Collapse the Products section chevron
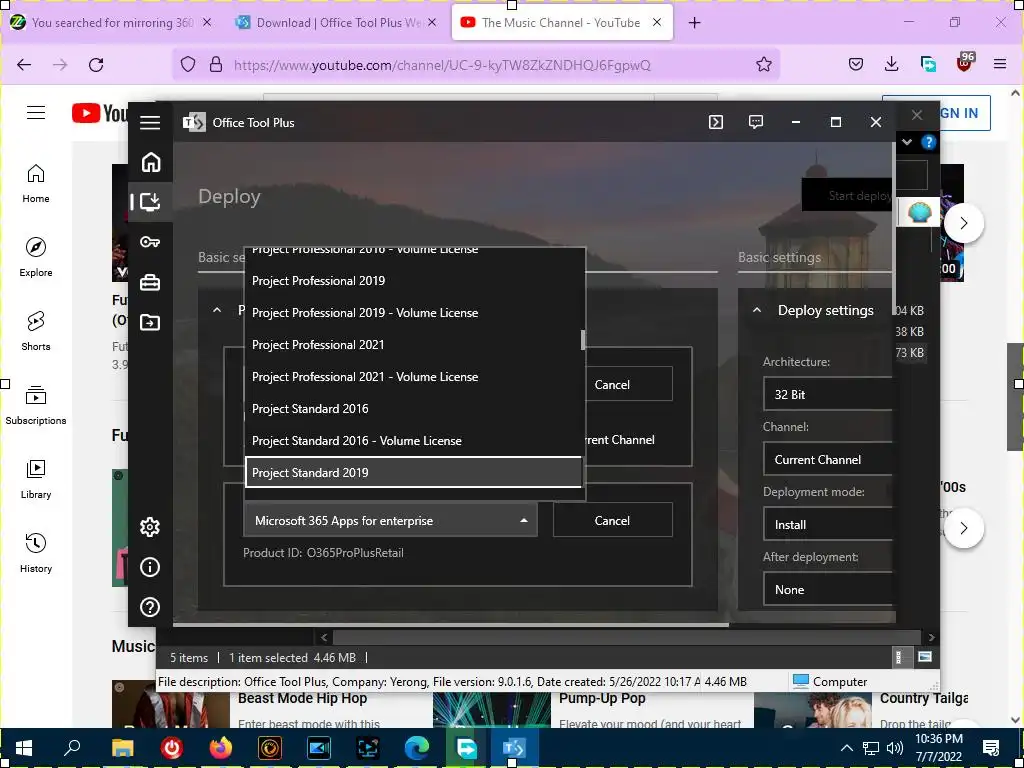This screenshot has width=1024, height=768. coord(217,310)
